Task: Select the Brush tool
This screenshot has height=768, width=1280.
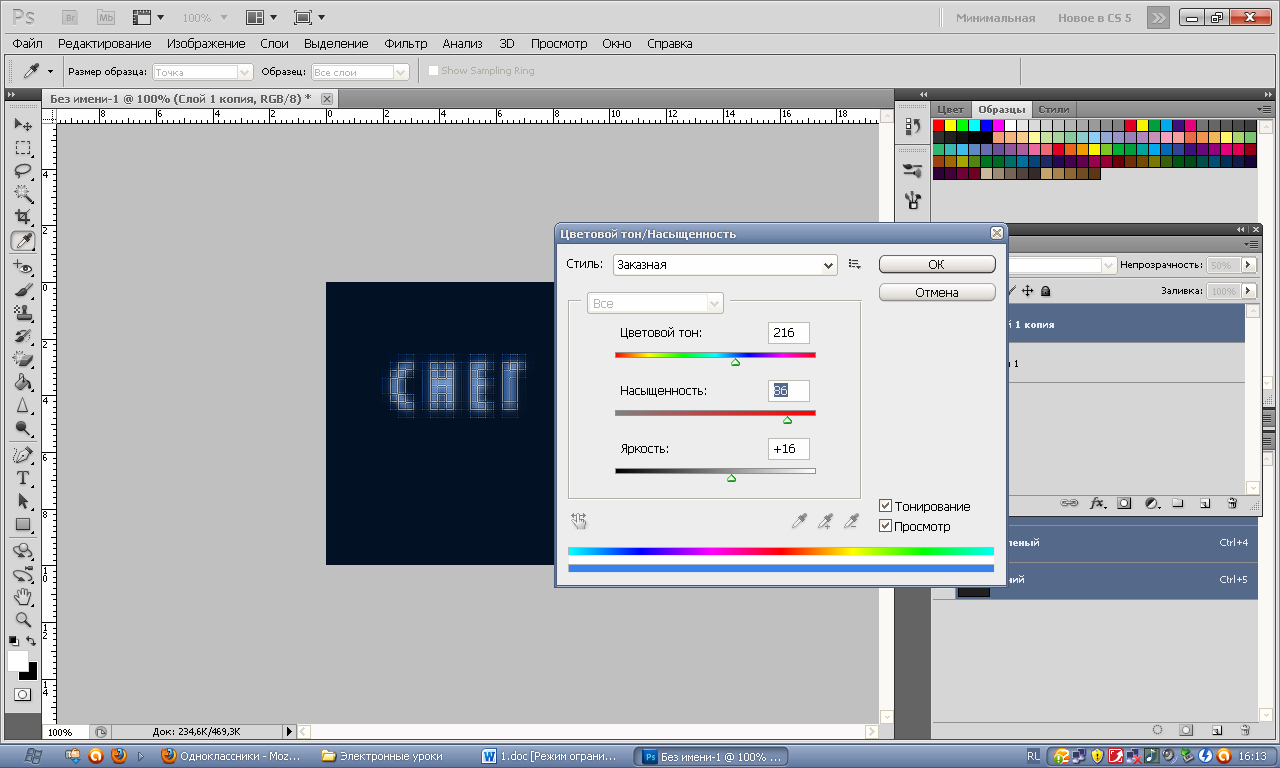Action: click(x=23, y=290)
